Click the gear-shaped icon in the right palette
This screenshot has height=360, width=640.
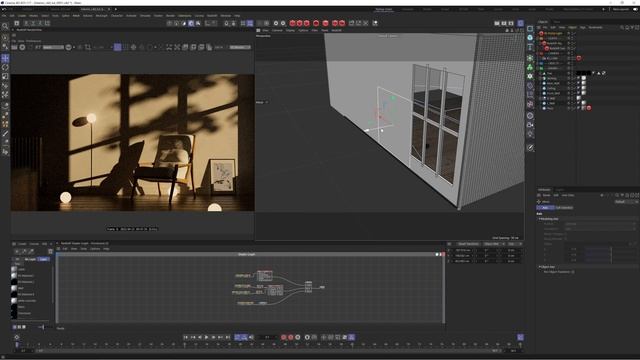click(530, 76)
